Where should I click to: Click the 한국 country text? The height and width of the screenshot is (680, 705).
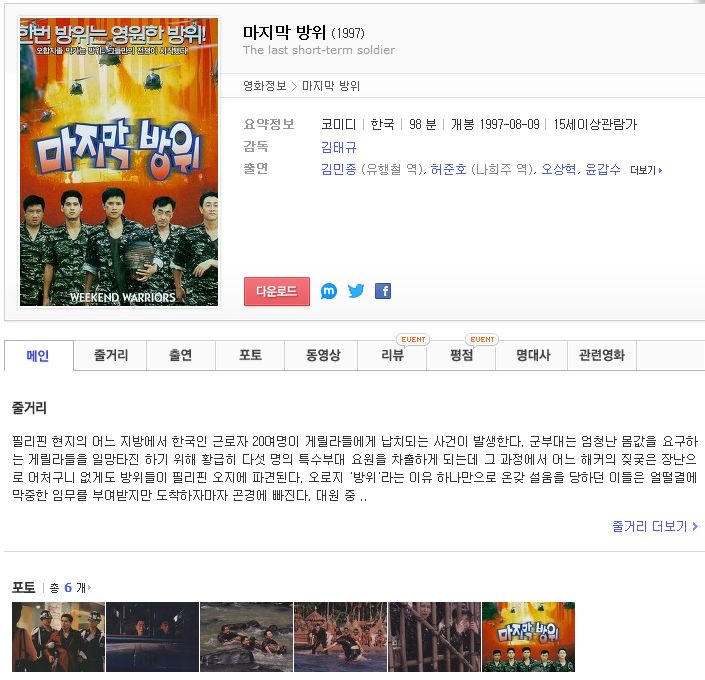(382, 124)
